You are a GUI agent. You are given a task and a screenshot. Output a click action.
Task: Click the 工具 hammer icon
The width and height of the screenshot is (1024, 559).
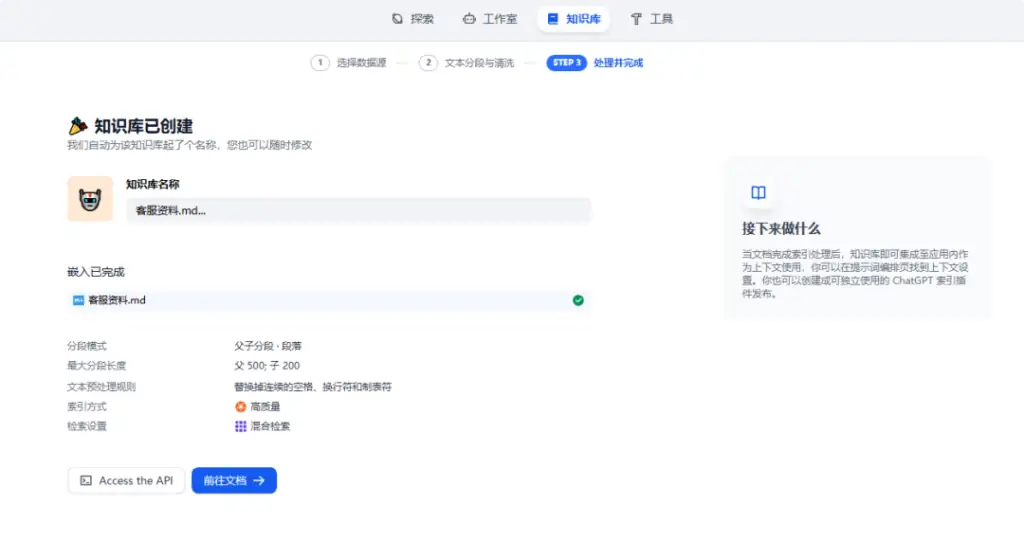(636, 19)
